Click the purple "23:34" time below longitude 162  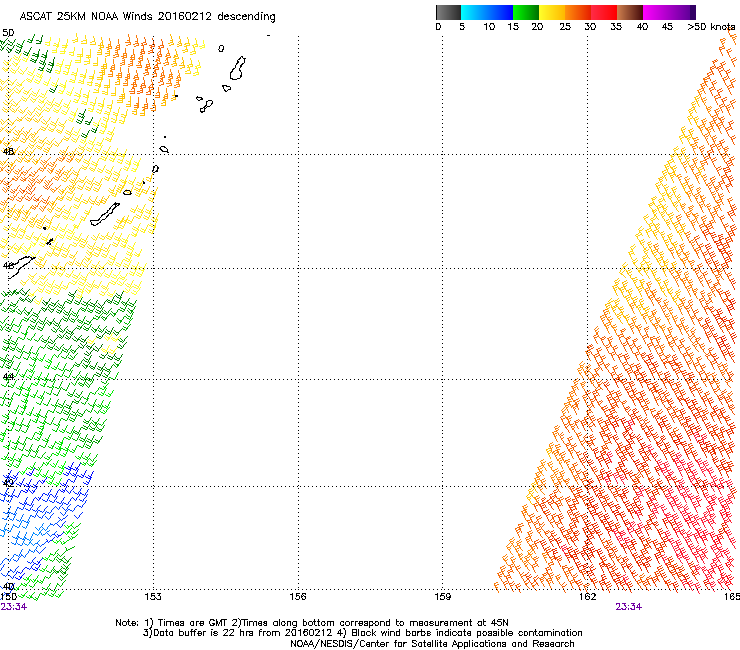pos(629,607)
